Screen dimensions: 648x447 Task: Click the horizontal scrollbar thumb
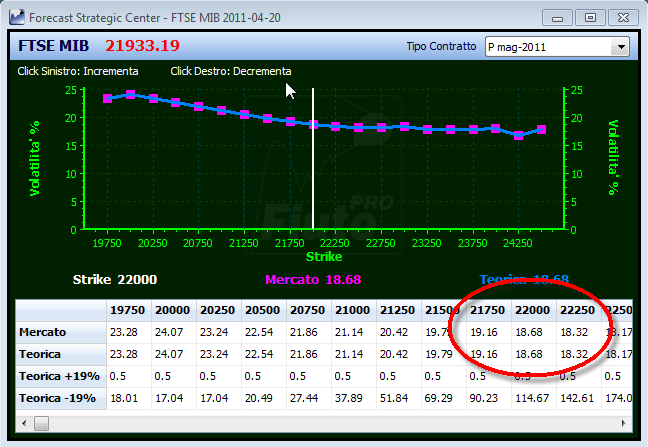click(41, 423)
